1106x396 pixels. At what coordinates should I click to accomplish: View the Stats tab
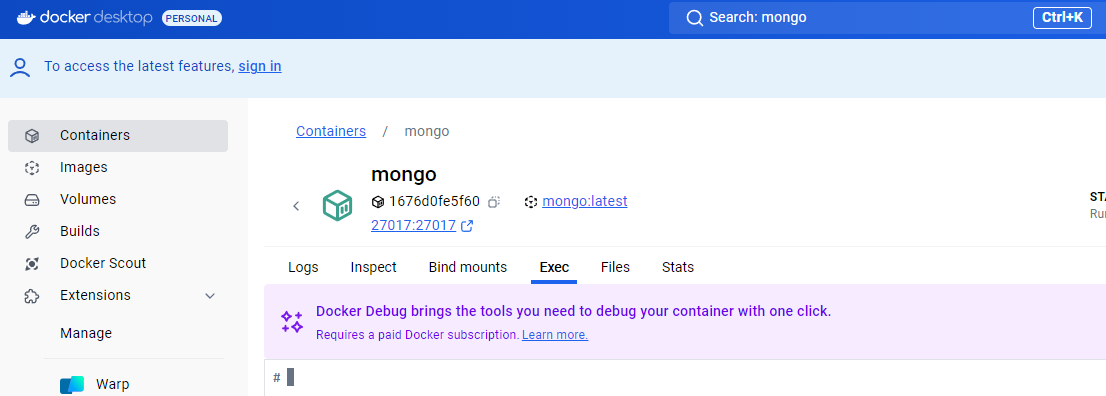click(x=678, y=268)
